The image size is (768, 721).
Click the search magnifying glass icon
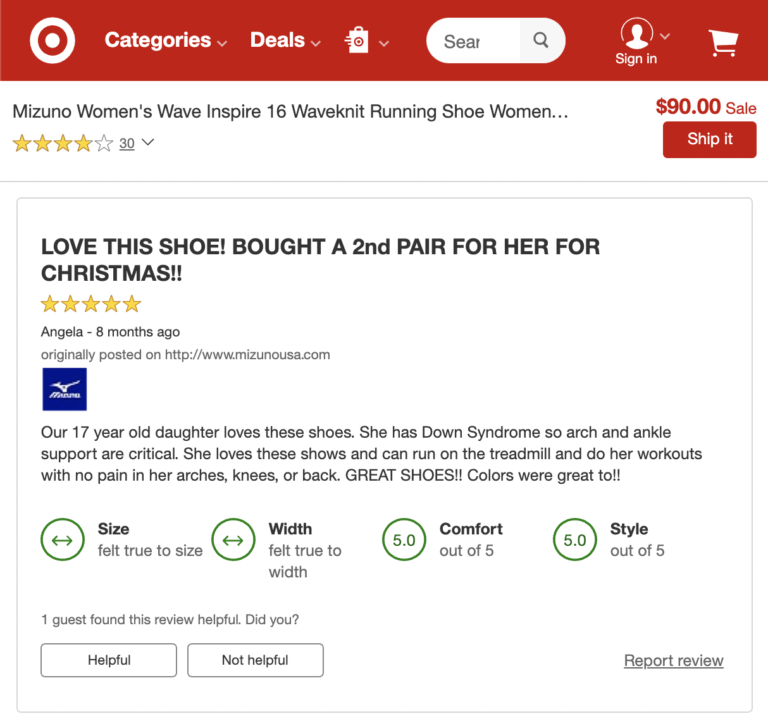tap(541, 41)
